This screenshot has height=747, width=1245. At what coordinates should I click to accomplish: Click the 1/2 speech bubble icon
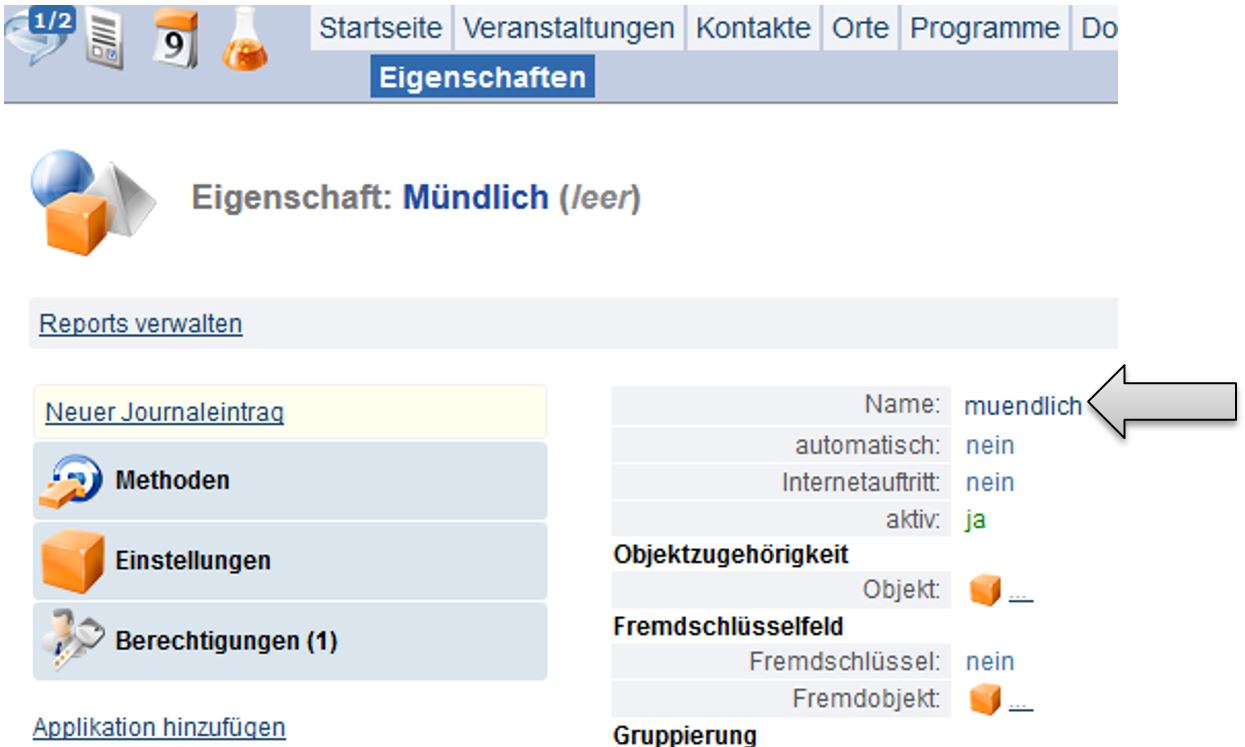click(40, 33)
